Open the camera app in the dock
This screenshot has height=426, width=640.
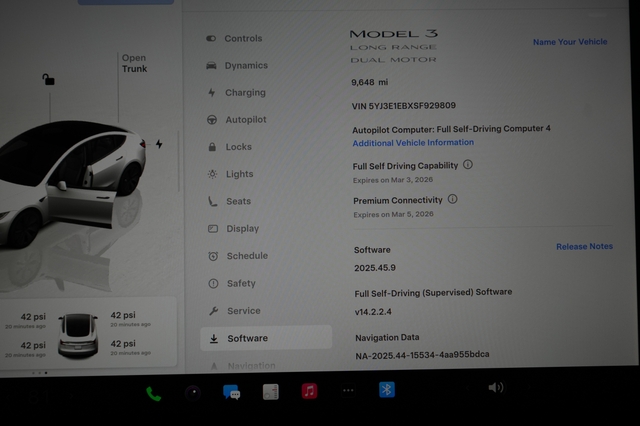pos(193,393)
